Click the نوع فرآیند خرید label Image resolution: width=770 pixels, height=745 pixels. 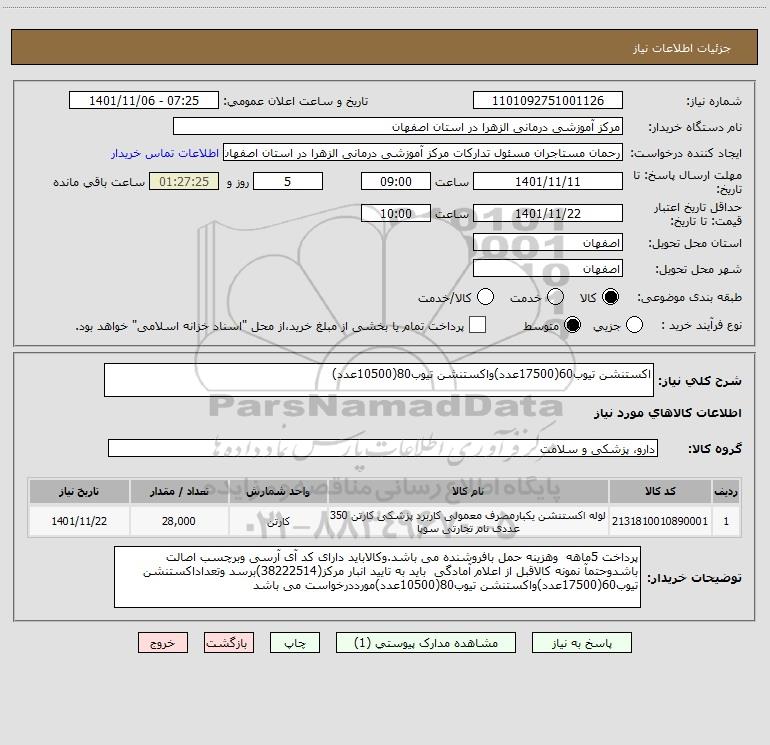[701, 326]
